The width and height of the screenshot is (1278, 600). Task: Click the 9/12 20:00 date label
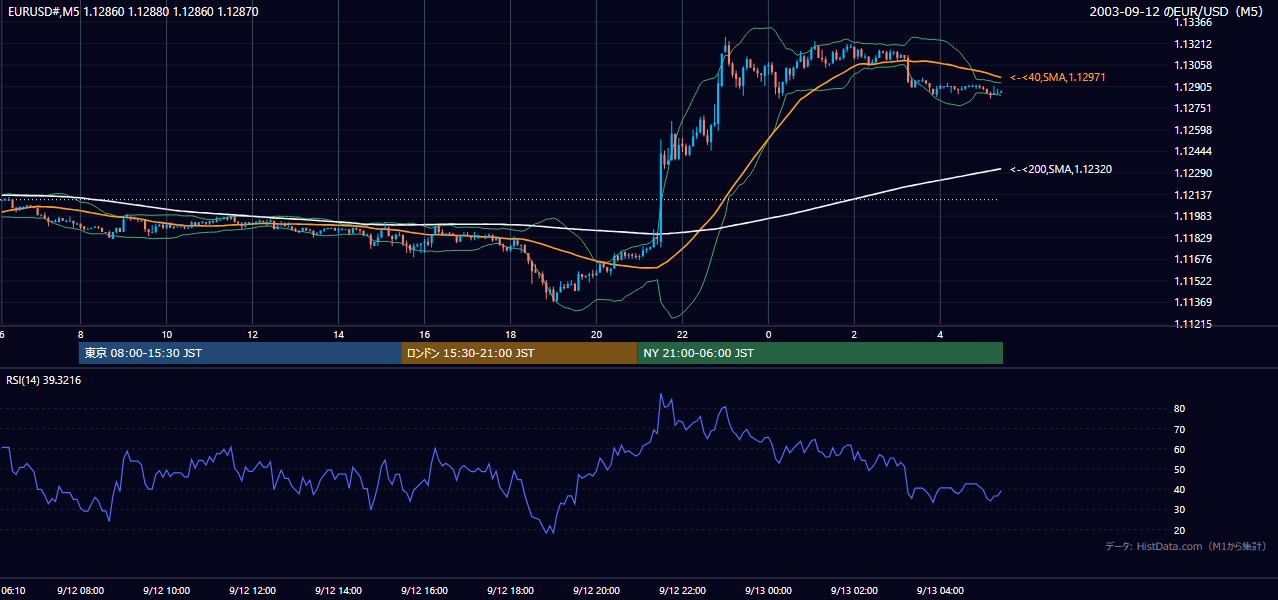[596, 591]
